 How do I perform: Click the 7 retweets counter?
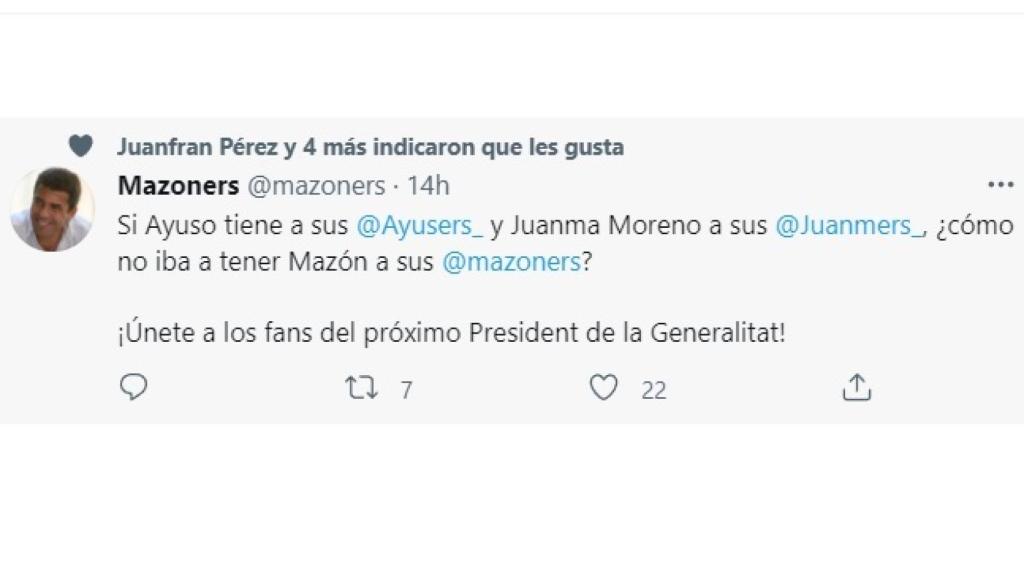405,389
